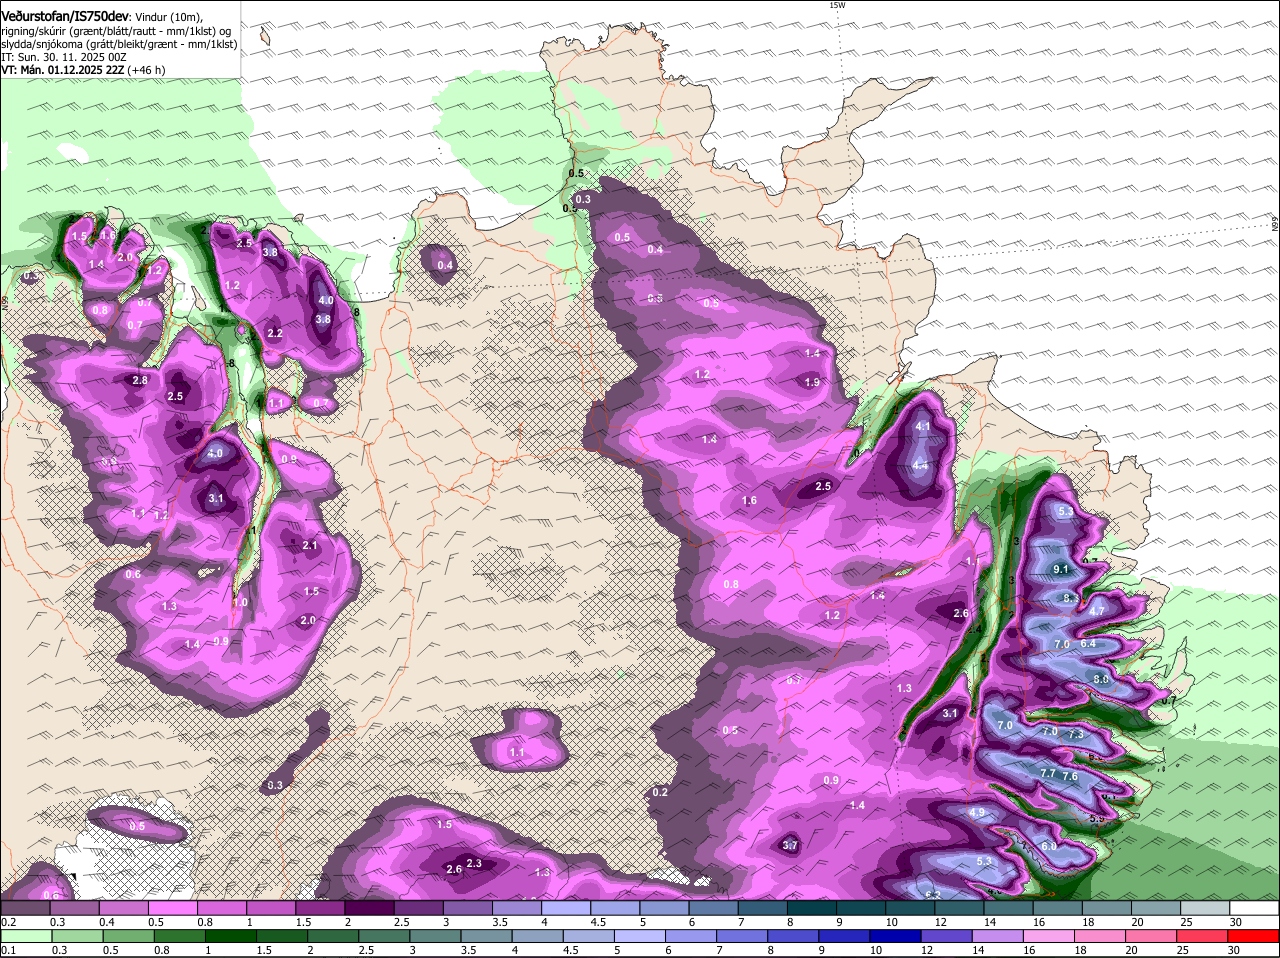Click the white 30 swatch on upper scale
The image size is (1280, 958).
1253,908
